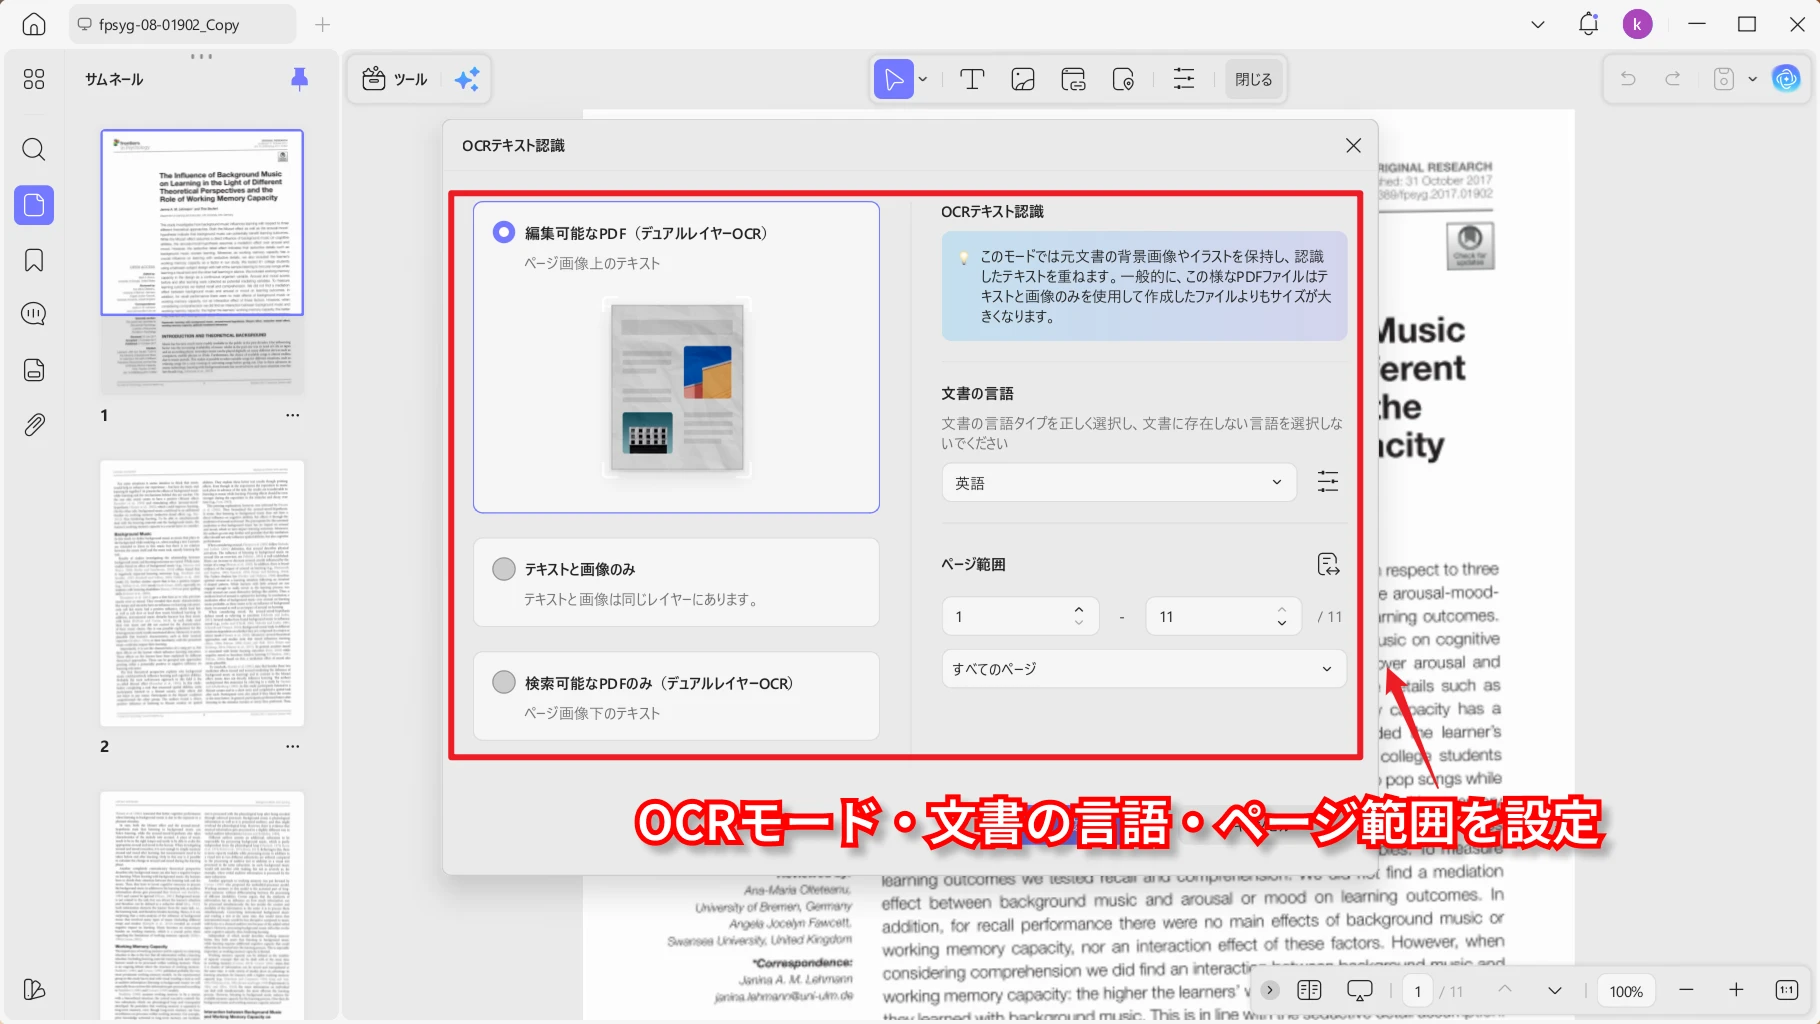Viewport: 1820px width, 1024px height.
Task: Select page 1 thumbnail
Action: pos(202,262)
